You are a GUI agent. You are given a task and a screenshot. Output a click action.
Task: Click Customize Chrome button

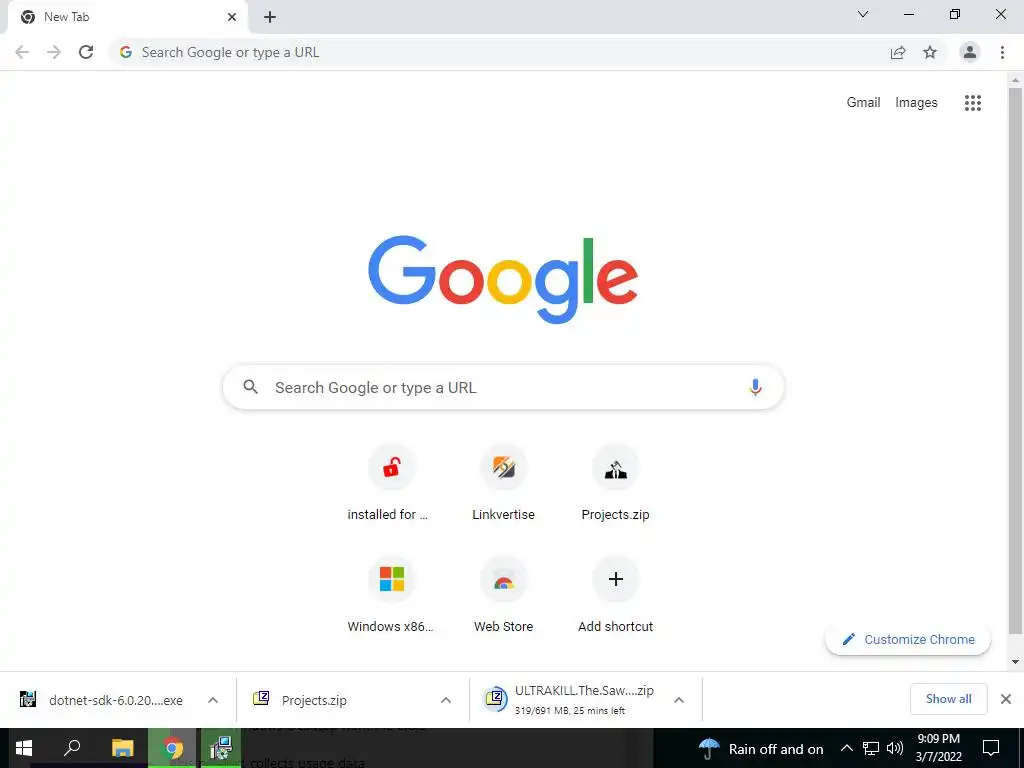(908, 639)
